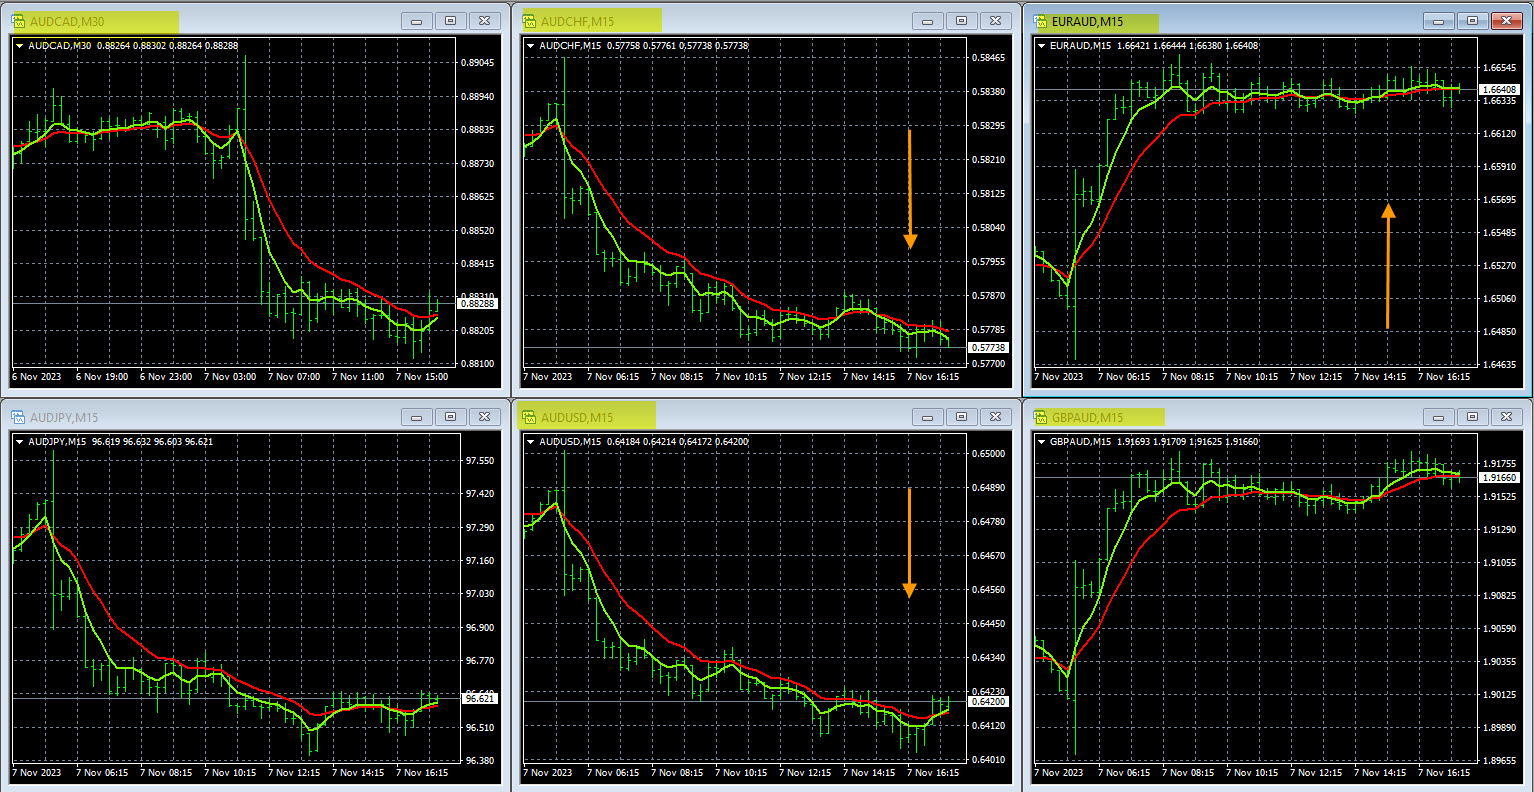Close the EURAUD,M15 chart window
Viewport: 1534px width, 792px height.
[1506, 21]
